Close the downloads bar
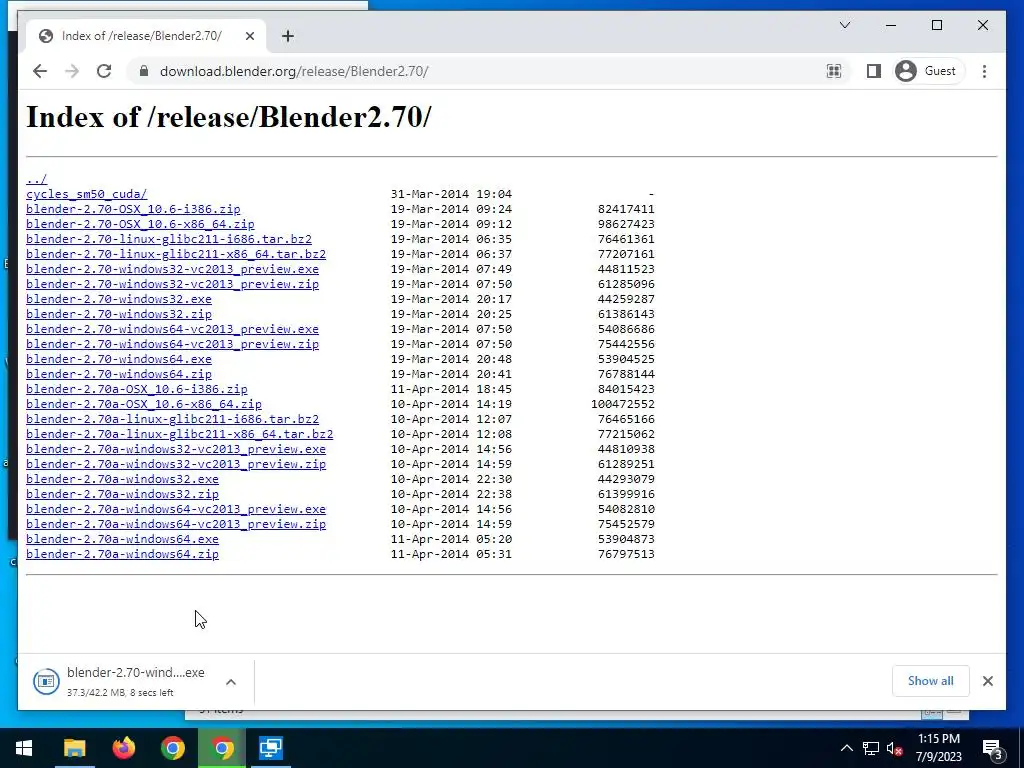The image size is (1024, 768). point(988,681)
